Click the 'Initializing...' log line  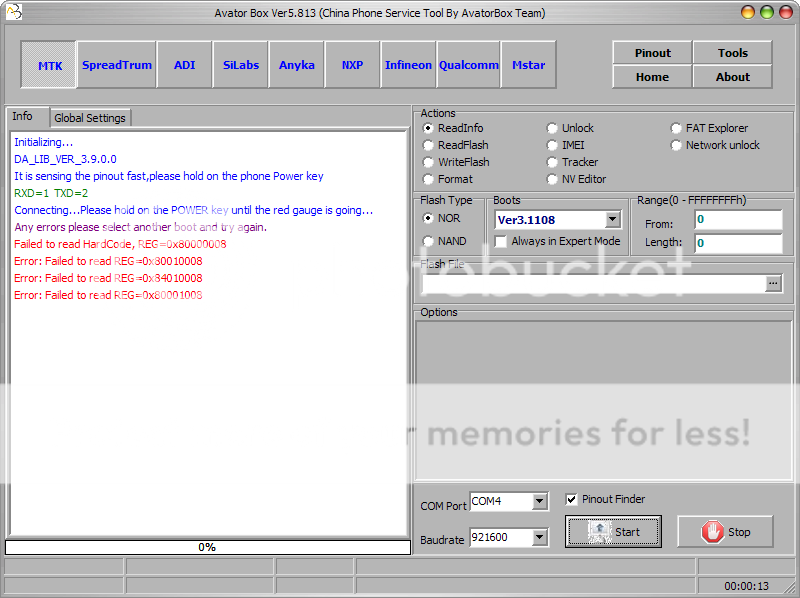(43, 142)
